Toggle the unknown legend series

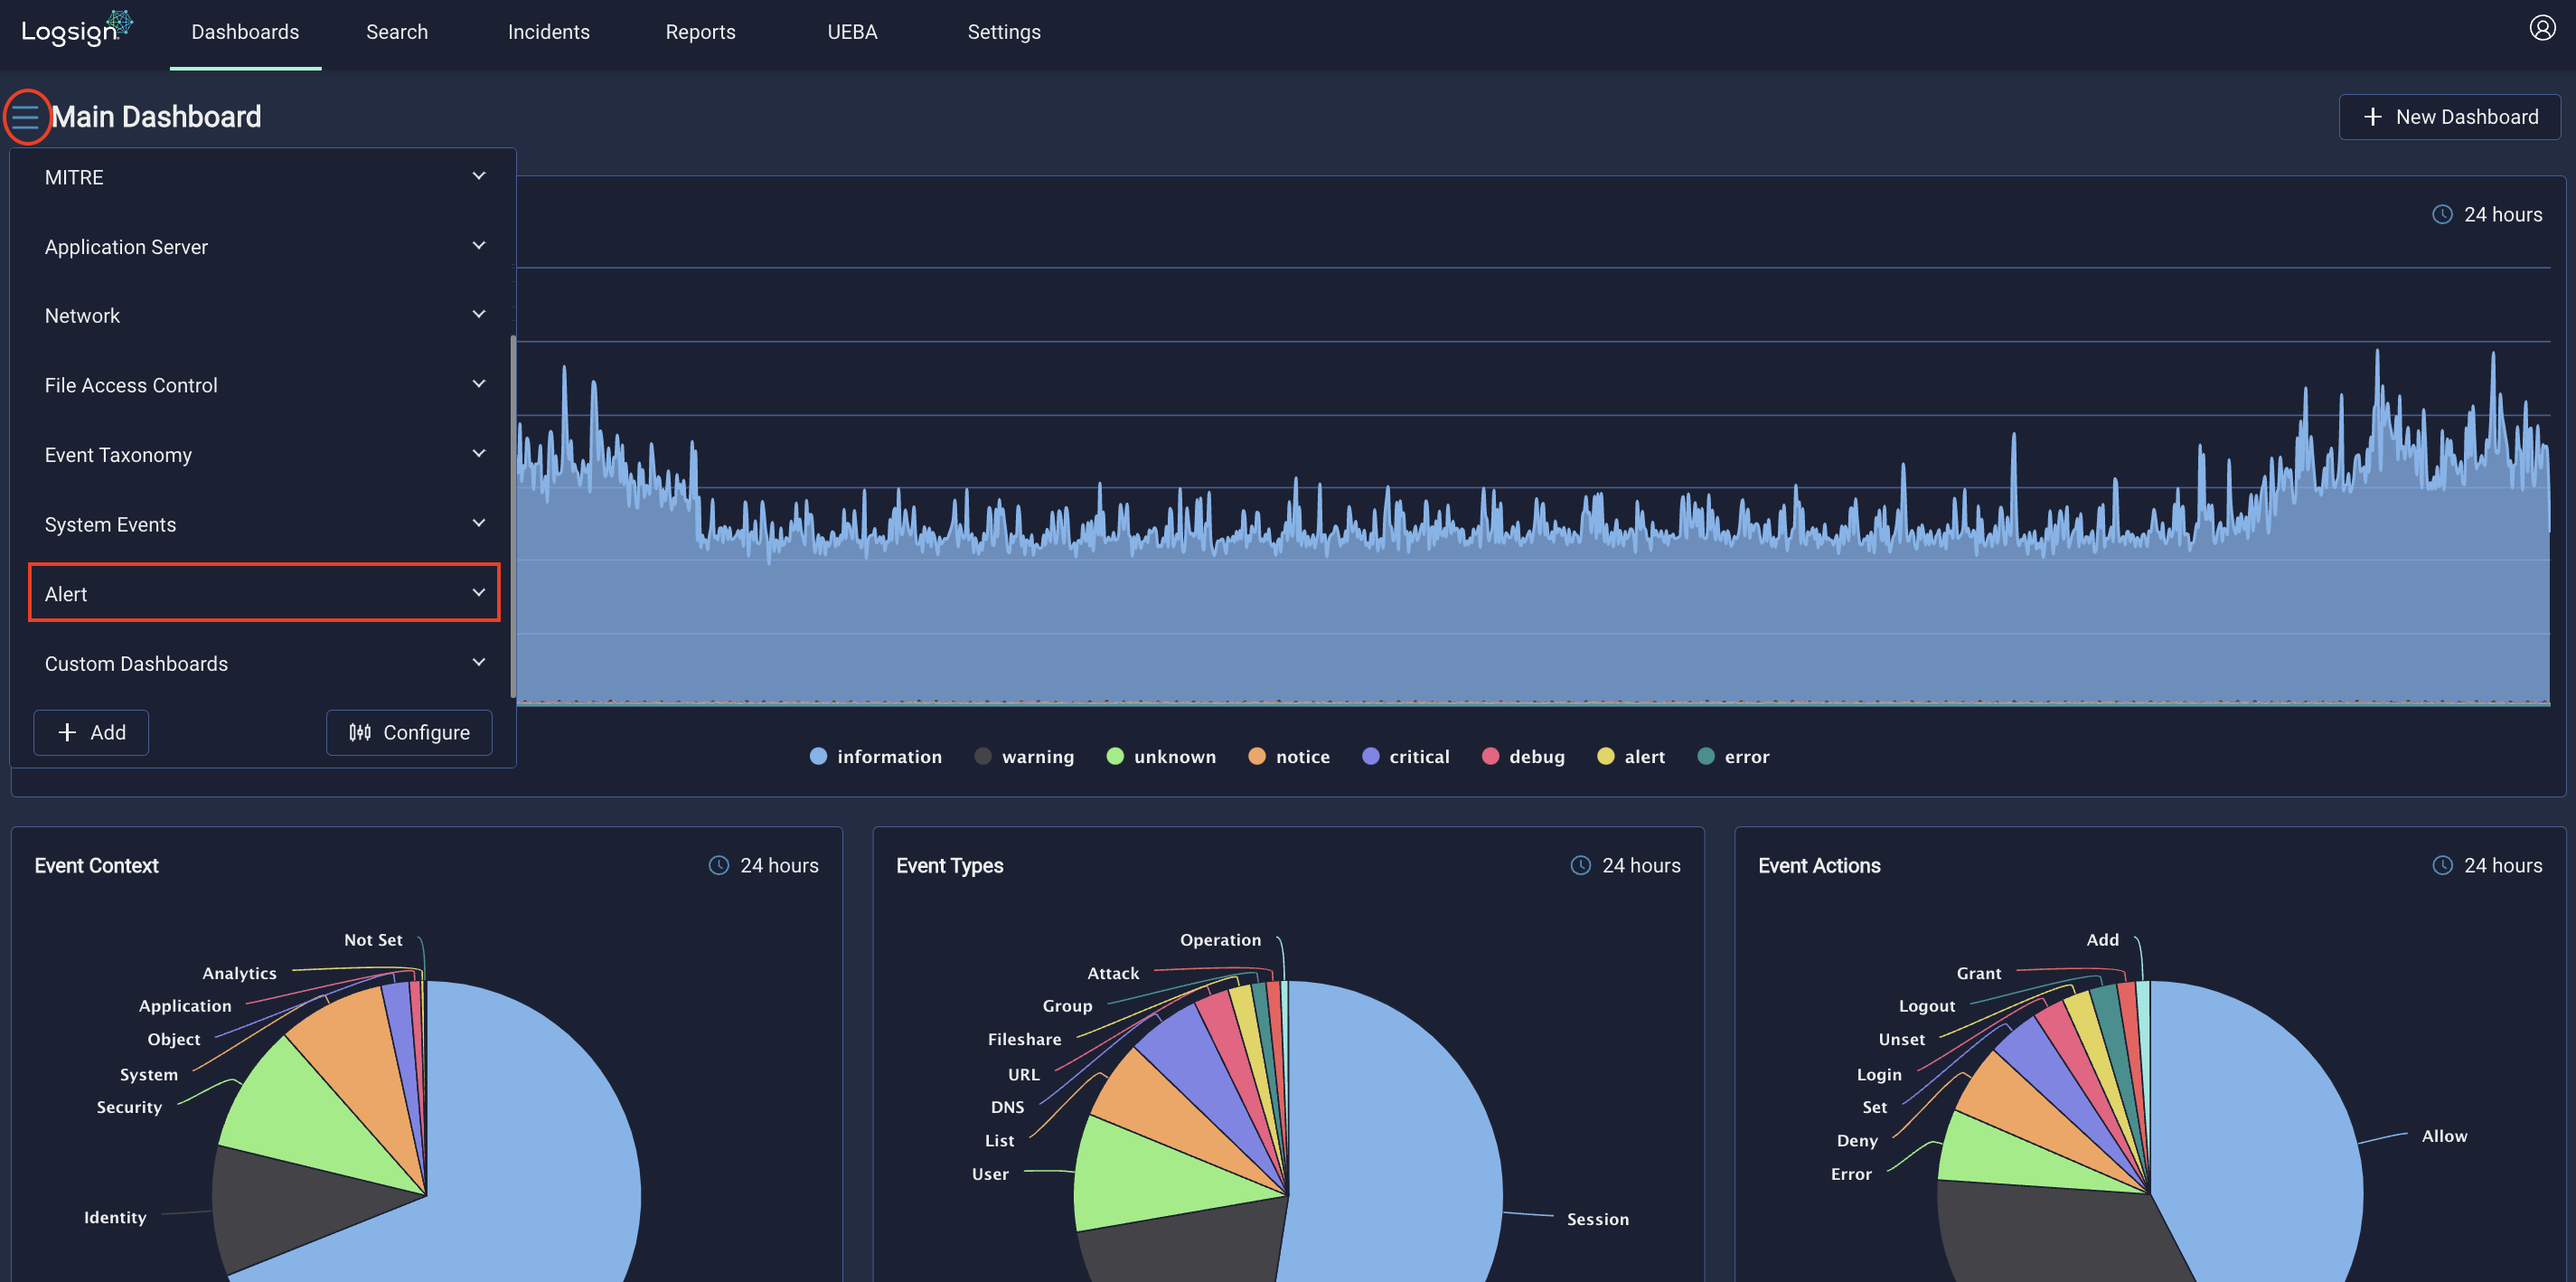click(x=1161, y=756)
